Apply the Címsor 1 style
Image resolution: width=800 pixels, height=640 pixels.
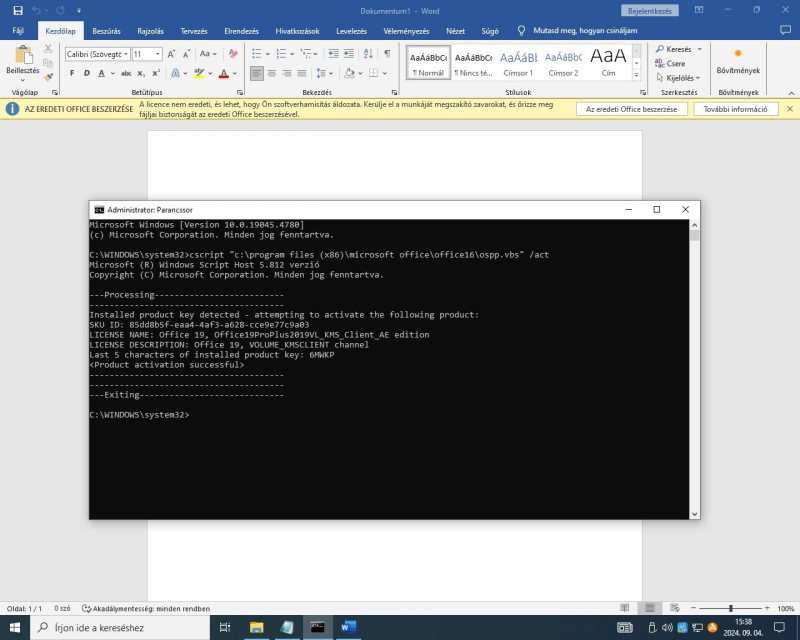point(518,63)
